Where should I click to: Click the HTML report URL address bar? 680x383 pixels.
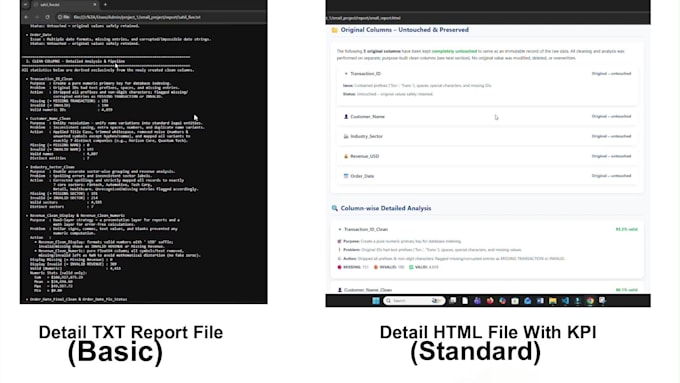364,18
